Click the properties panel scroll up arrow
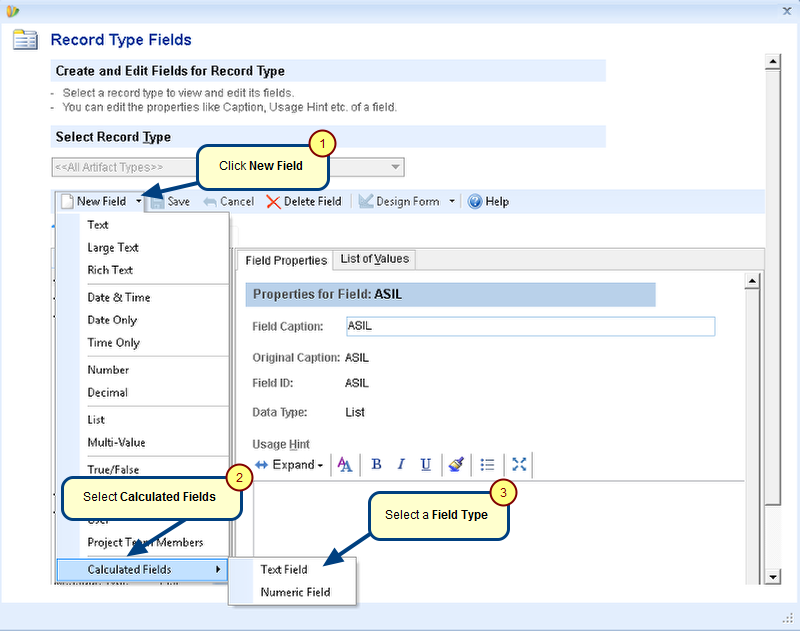 (752, 281)
